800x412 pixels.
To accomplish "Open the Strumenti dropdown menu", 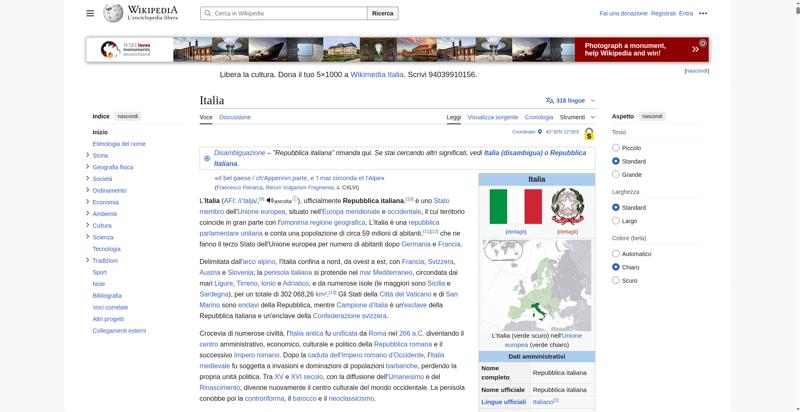I will click(577, 117).
